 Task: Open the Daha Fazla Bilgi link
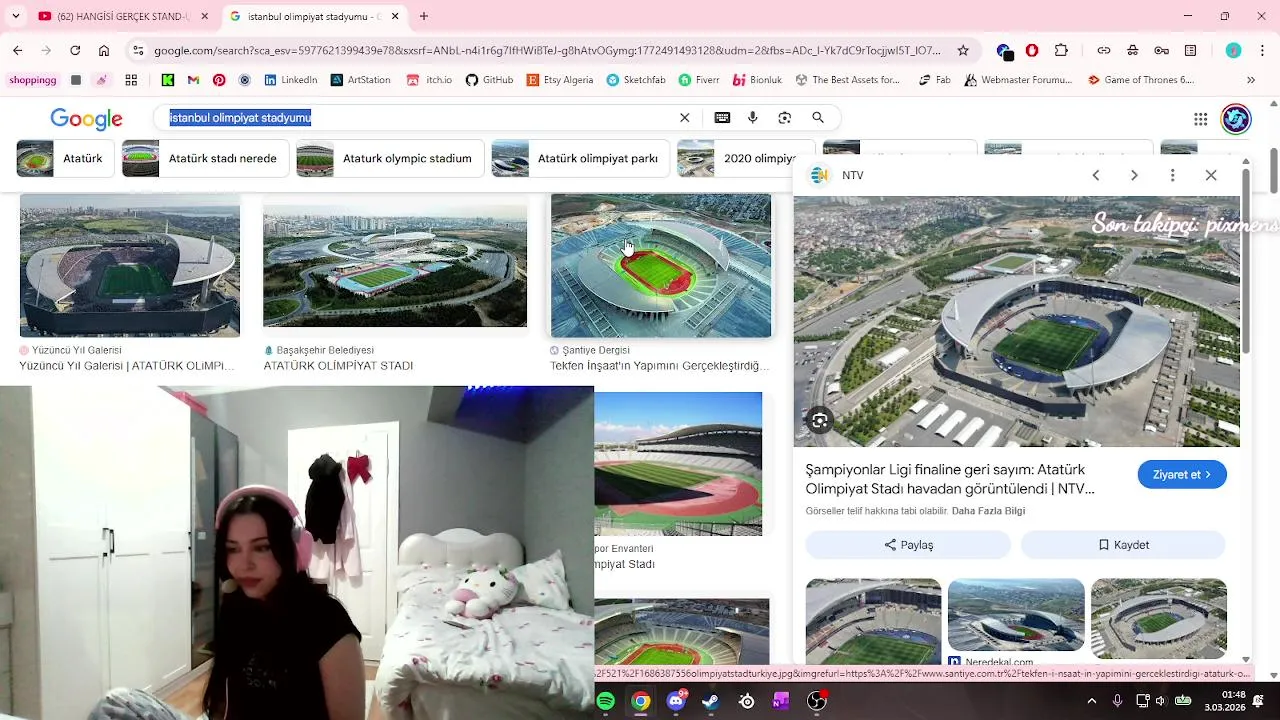988,511
